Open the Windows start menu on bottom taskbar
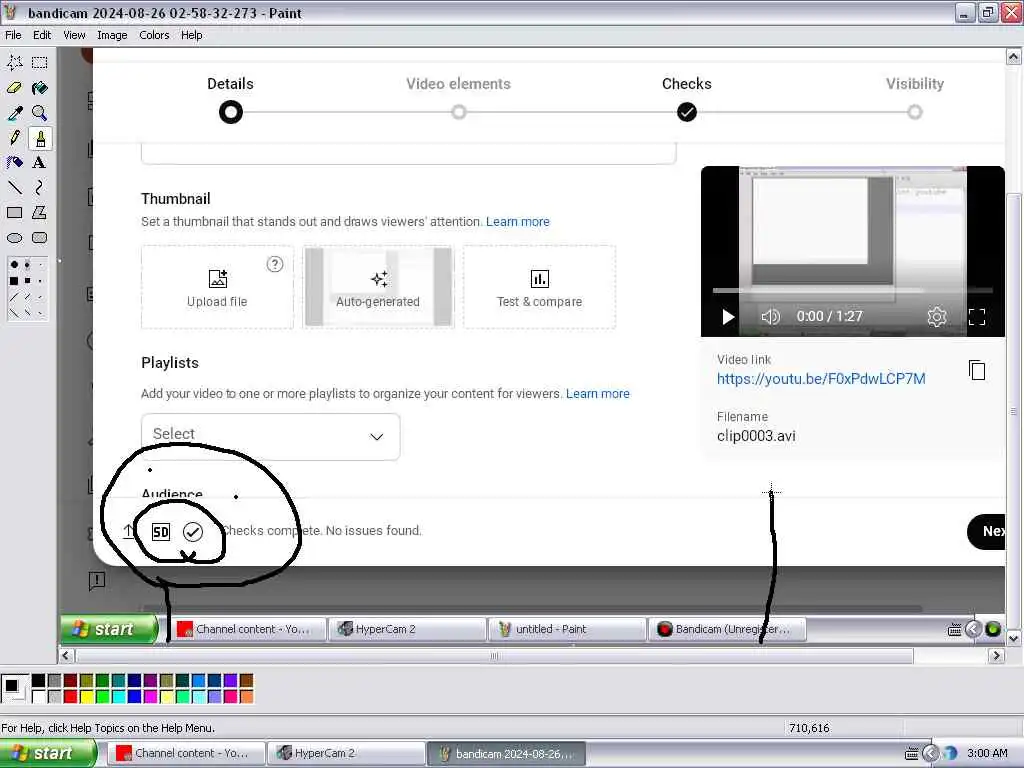The width and height of the screenshot is (1024, 768). pyautogui.click(x=48, y=754)
